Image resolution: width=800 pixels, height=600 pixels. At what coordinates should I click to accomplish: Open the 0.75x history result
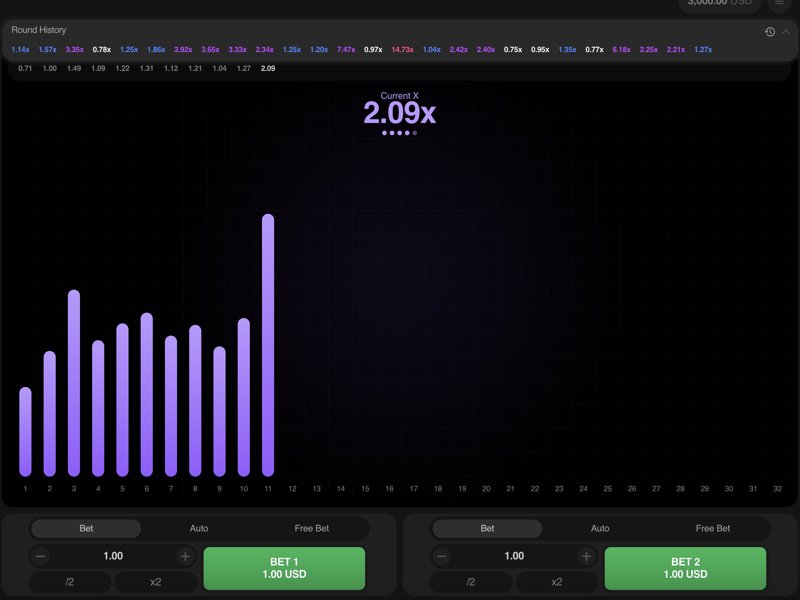click(x=513, y=49)
